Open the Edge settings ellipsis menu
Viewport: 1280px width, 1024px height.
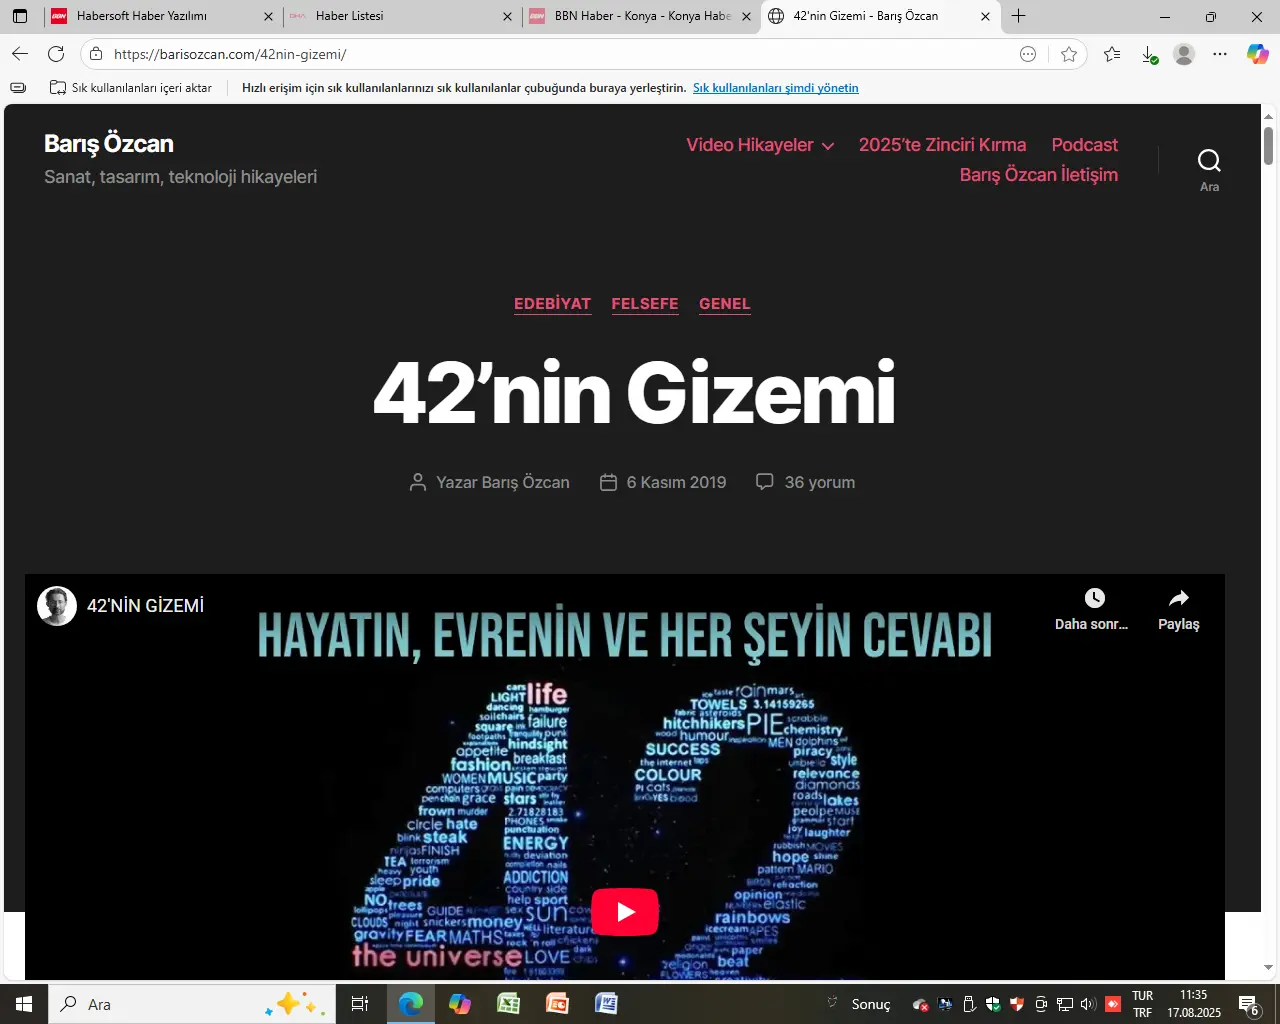click(1220, 54)
